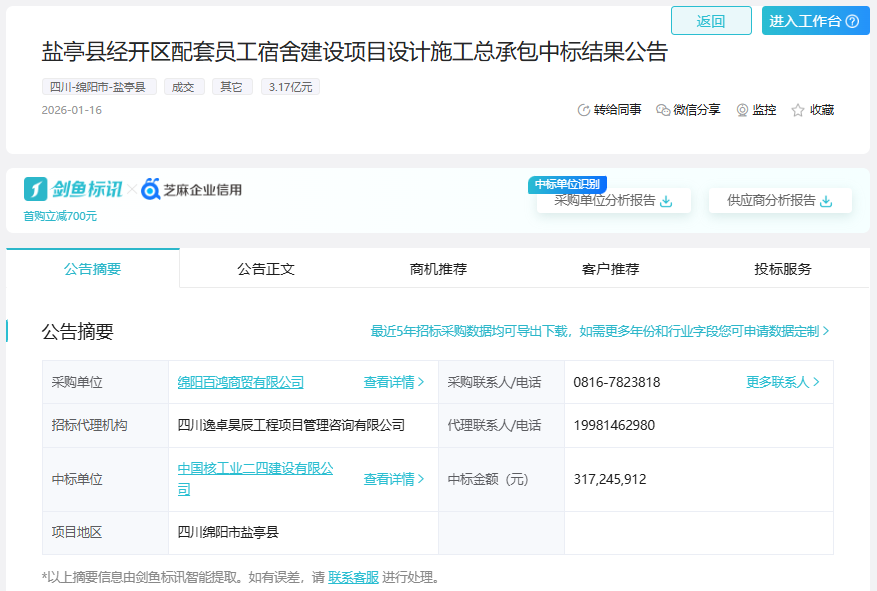Expand 查看详情 for 采购单位 row
The width and height of the screenshot is (877, 591).
tap(394, 382)
